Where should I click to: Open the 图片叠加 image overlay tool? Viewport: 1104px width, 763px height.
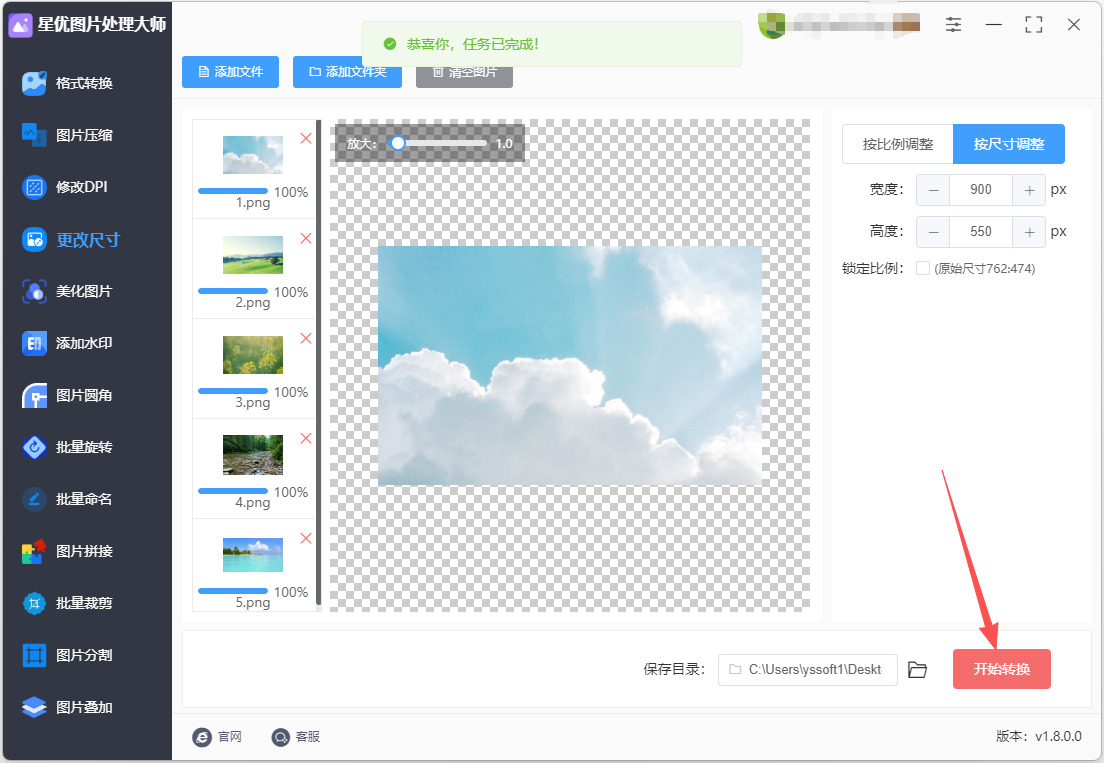pyautogui.click(x=68, y=707)
